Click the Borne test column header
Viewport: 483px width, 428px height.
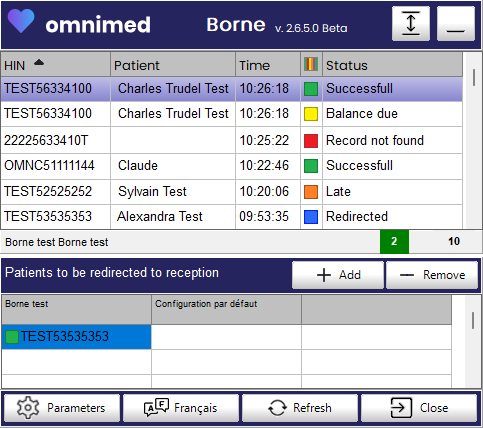(x=76, y=309)
